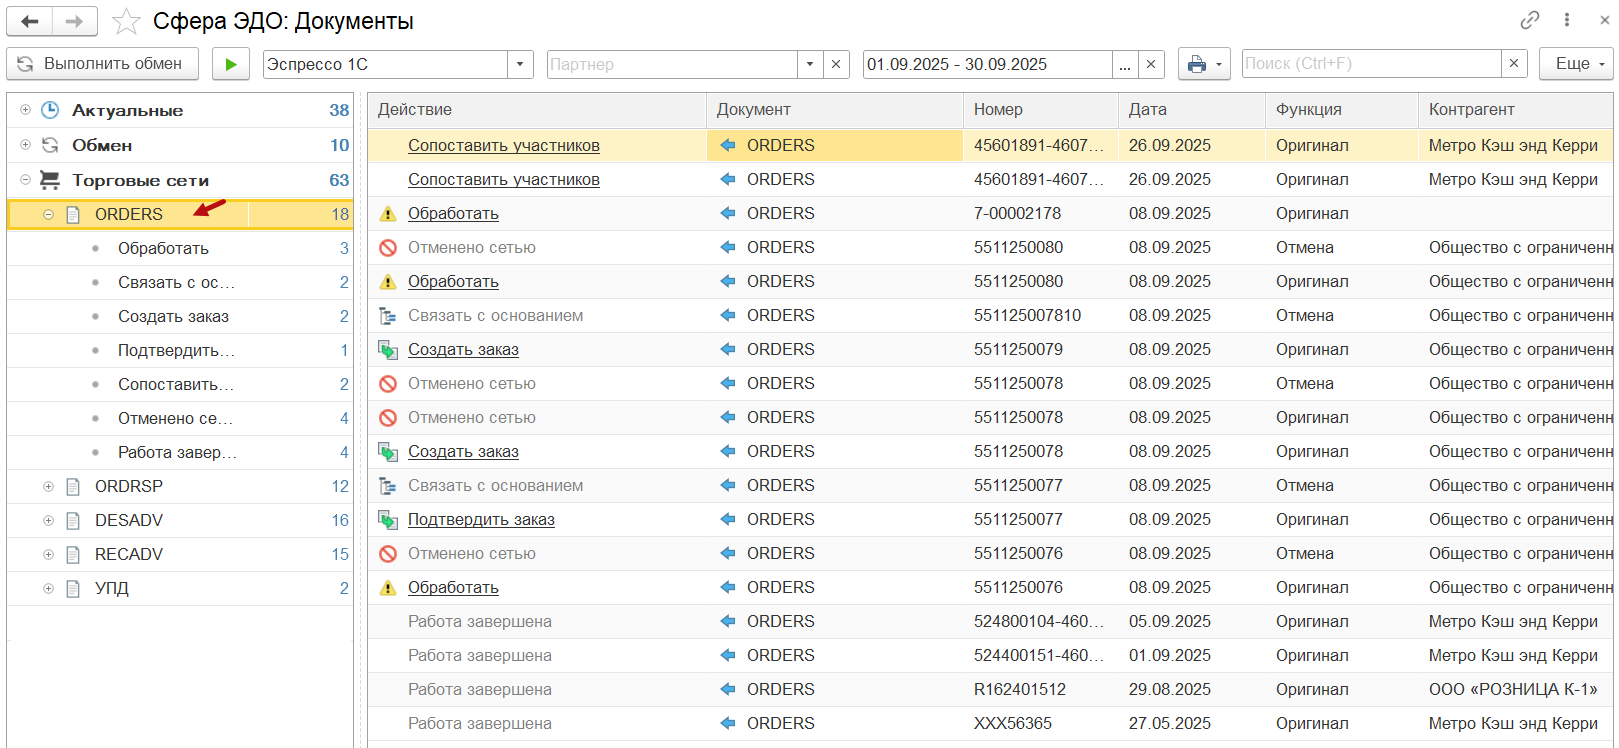Sort by Дата column header
The width and height of the screenshot is (1619, 748).
tap(1192, 110)
